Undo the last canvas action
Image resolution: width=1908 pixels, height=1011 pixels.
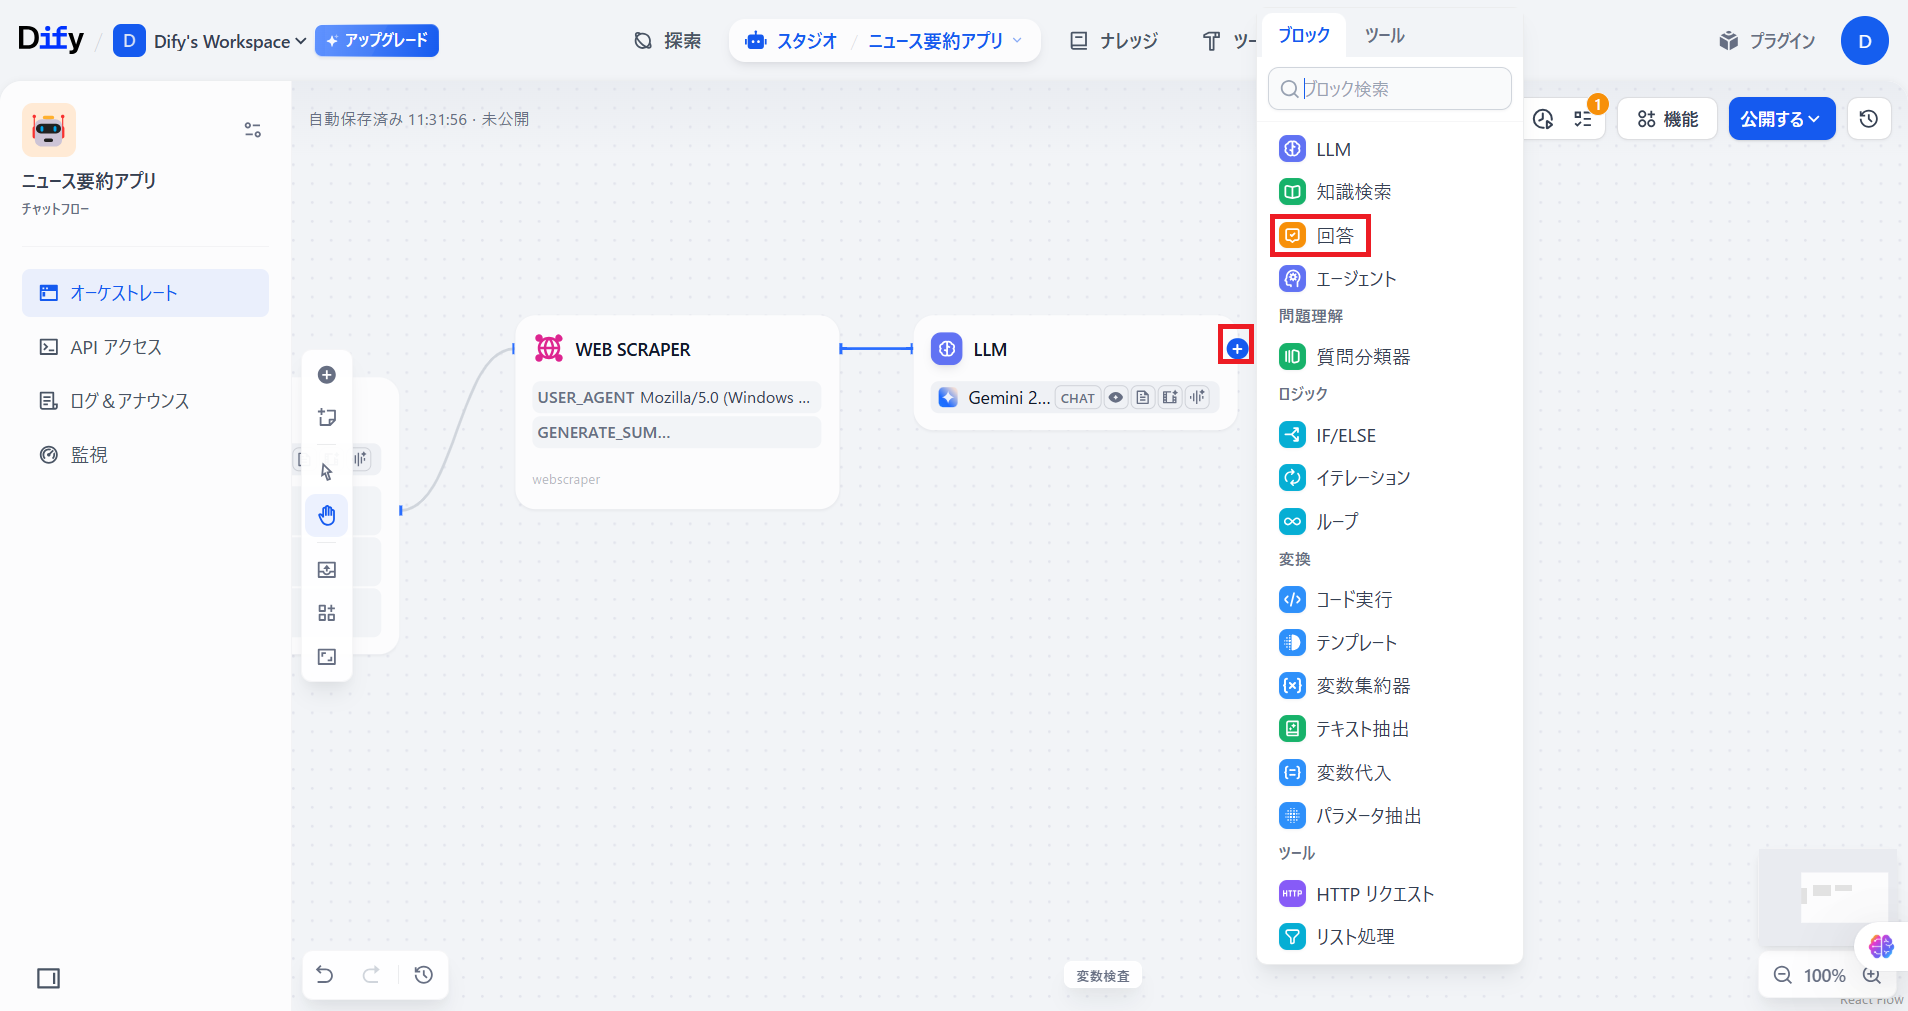[325, 975]
